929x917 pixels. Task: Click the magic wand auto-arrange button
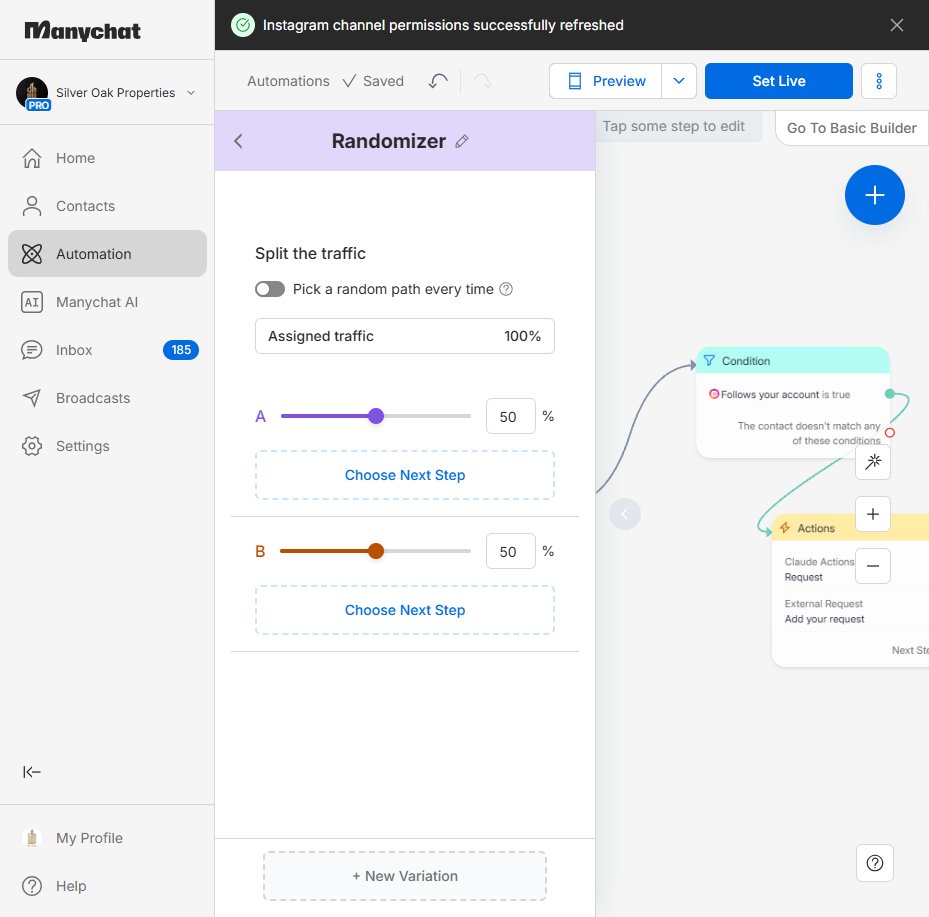point(873,461)
